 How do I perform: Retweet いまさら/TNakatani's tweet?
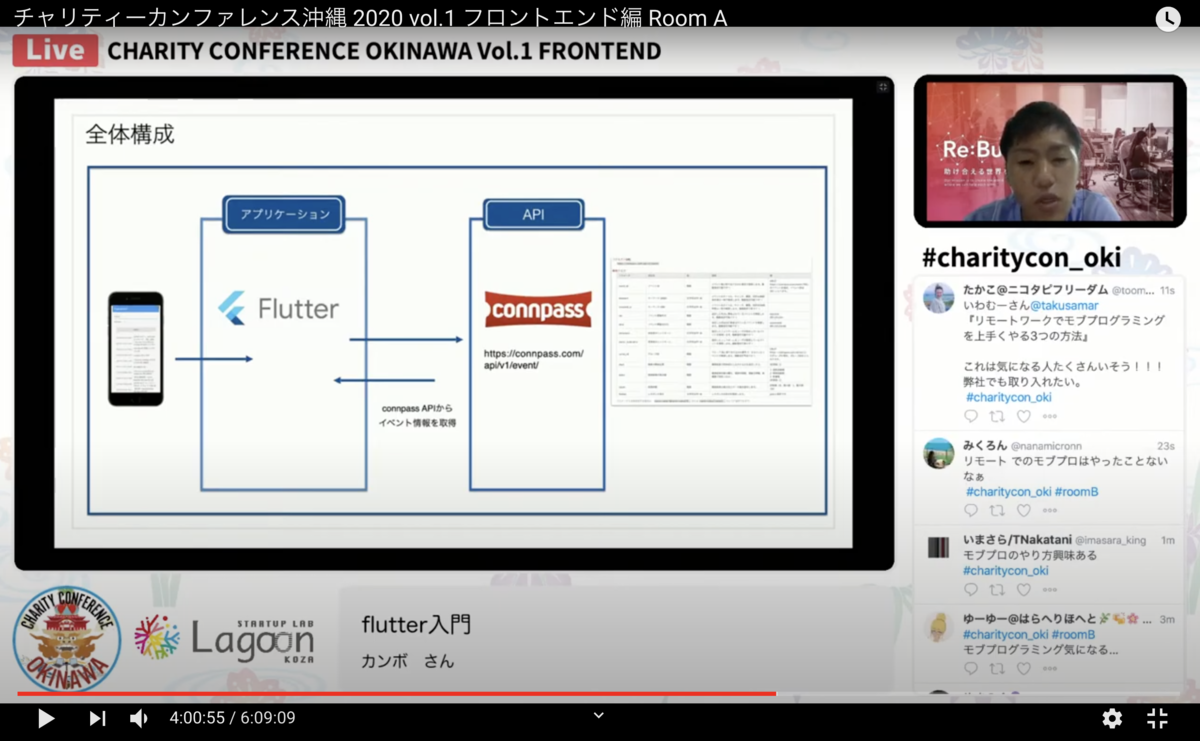point(997,590)
